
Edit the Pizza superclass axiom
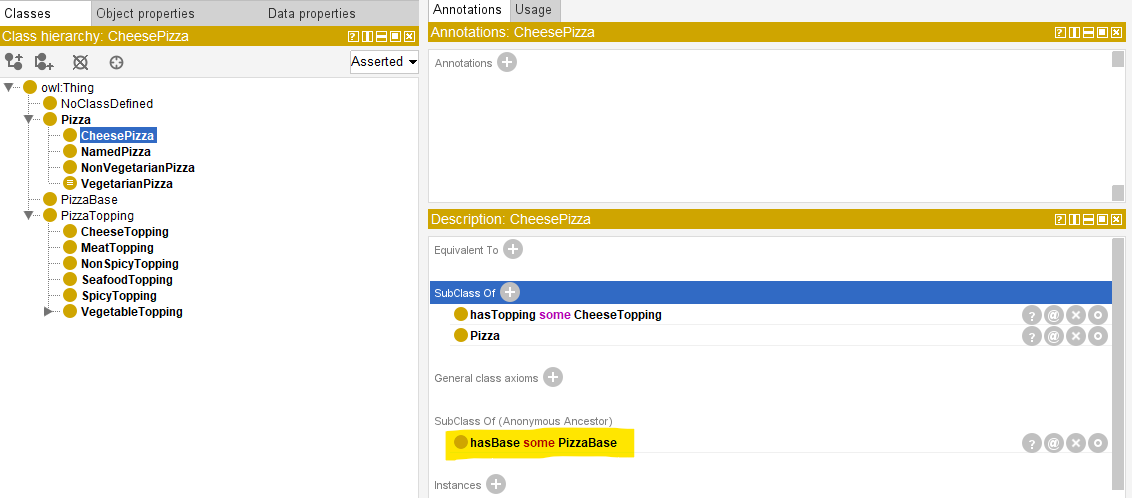(x=1097, y=336)
